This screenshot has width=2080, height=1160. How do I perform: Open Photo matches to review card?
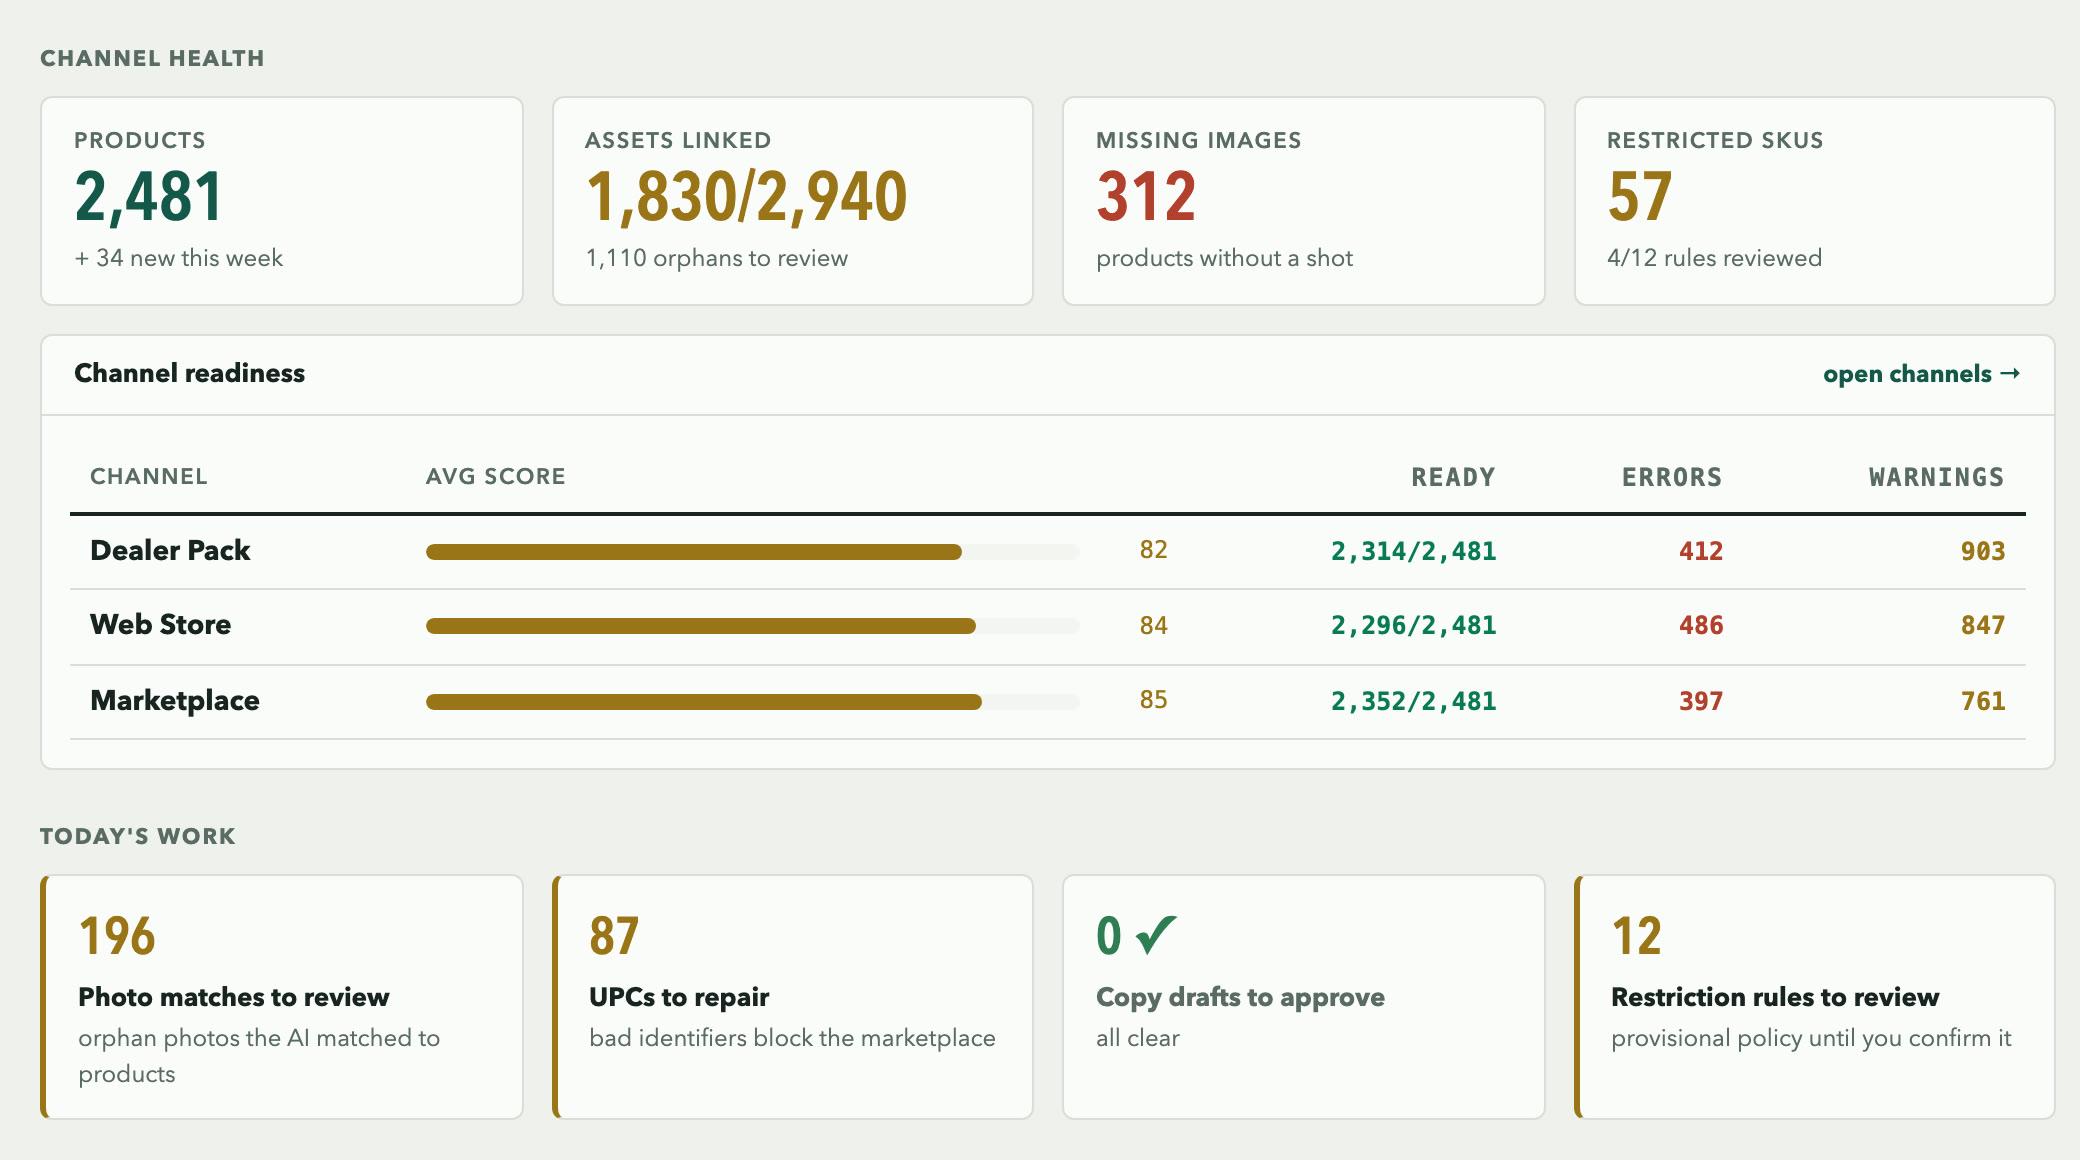[x=282, y=997]
